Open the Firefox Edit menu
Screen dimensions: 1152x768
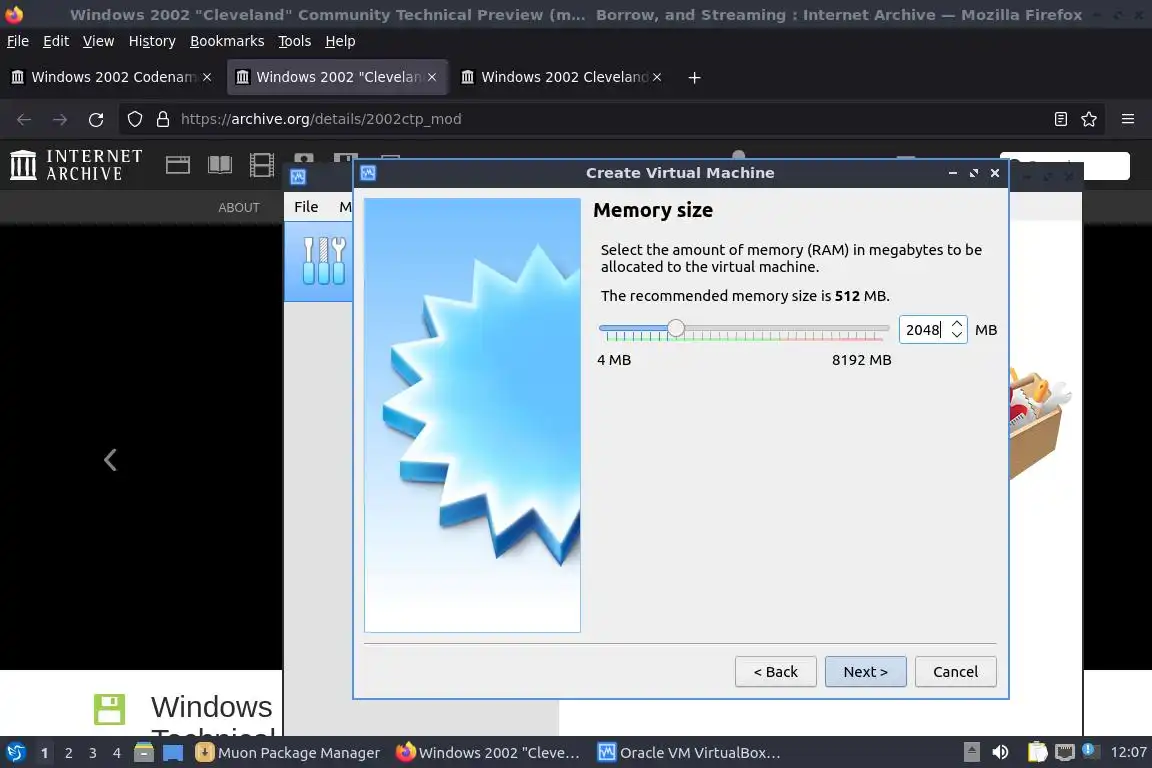coord(56,41)
